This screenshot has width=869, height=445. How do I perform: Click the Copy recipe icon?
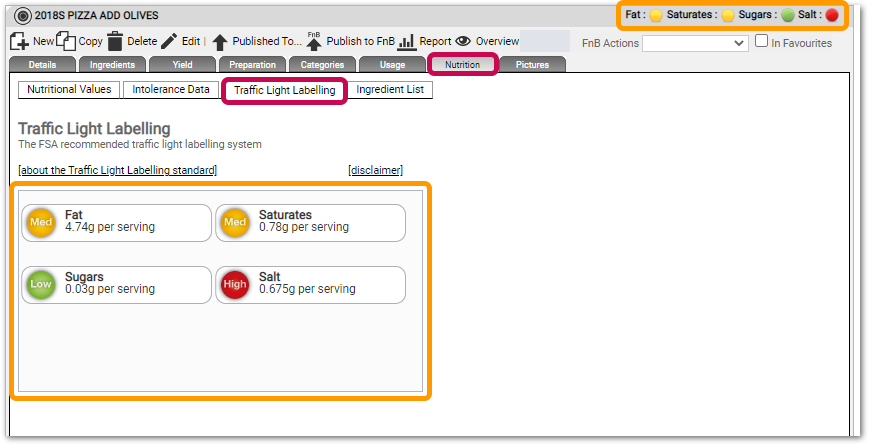66,42
